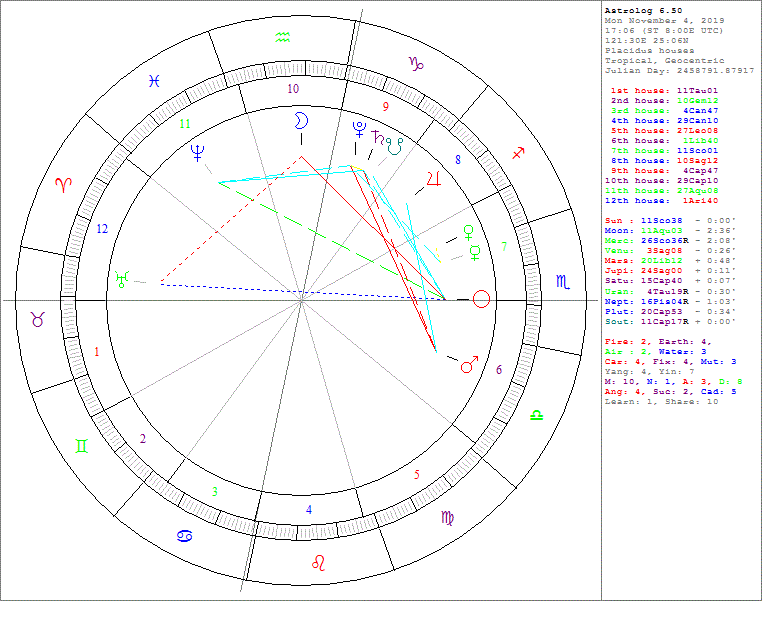Select the Pluto glyph near house 9
Image resolution: width=775 pixels, height=617 pixels.
(x=358, y=129)
